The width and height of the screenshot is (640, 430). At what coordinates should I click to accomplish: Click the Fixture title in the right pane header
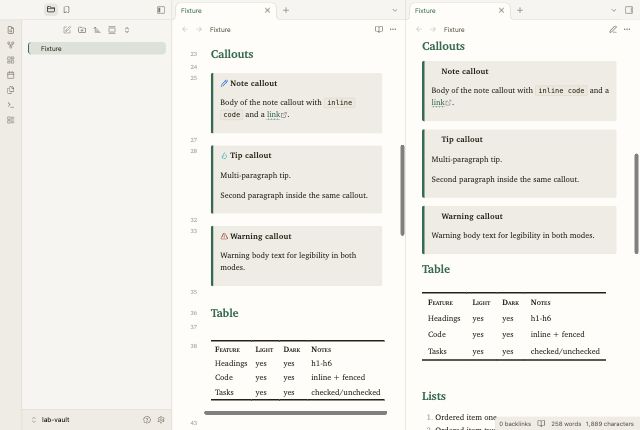click(x=454, y=29)
